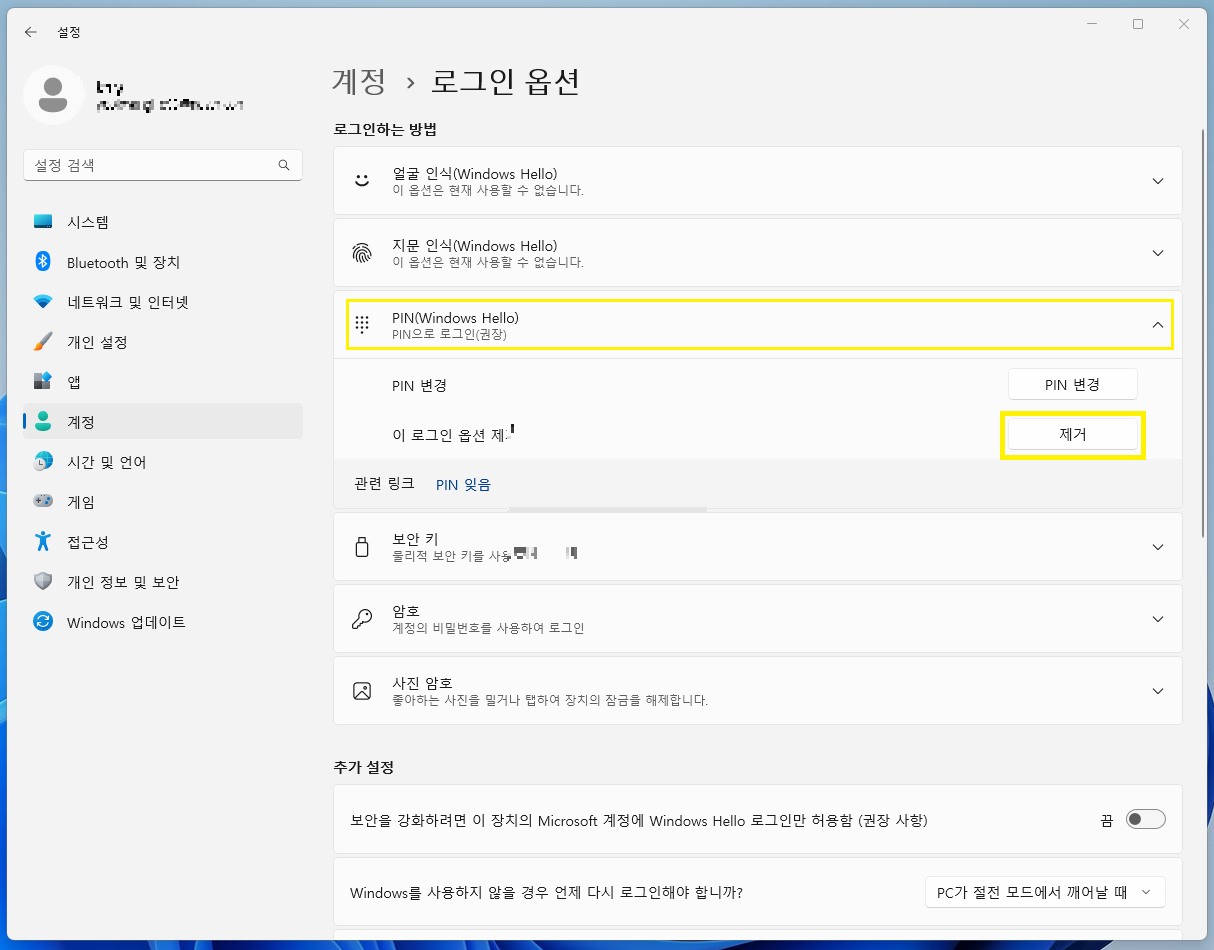Click the PIN keypad dots icon

pos(362,325)
